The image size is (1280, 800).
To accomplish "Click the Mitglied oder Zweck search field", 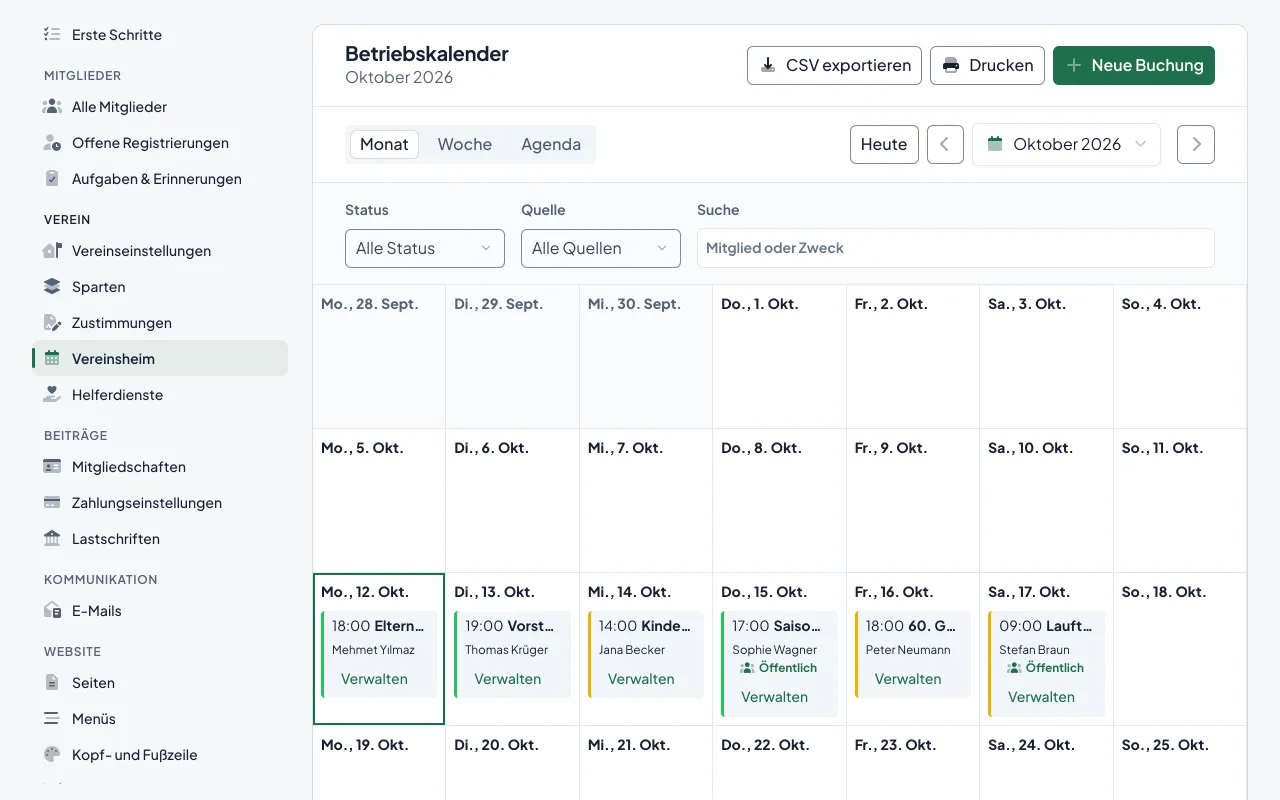I will pos(956,248).
